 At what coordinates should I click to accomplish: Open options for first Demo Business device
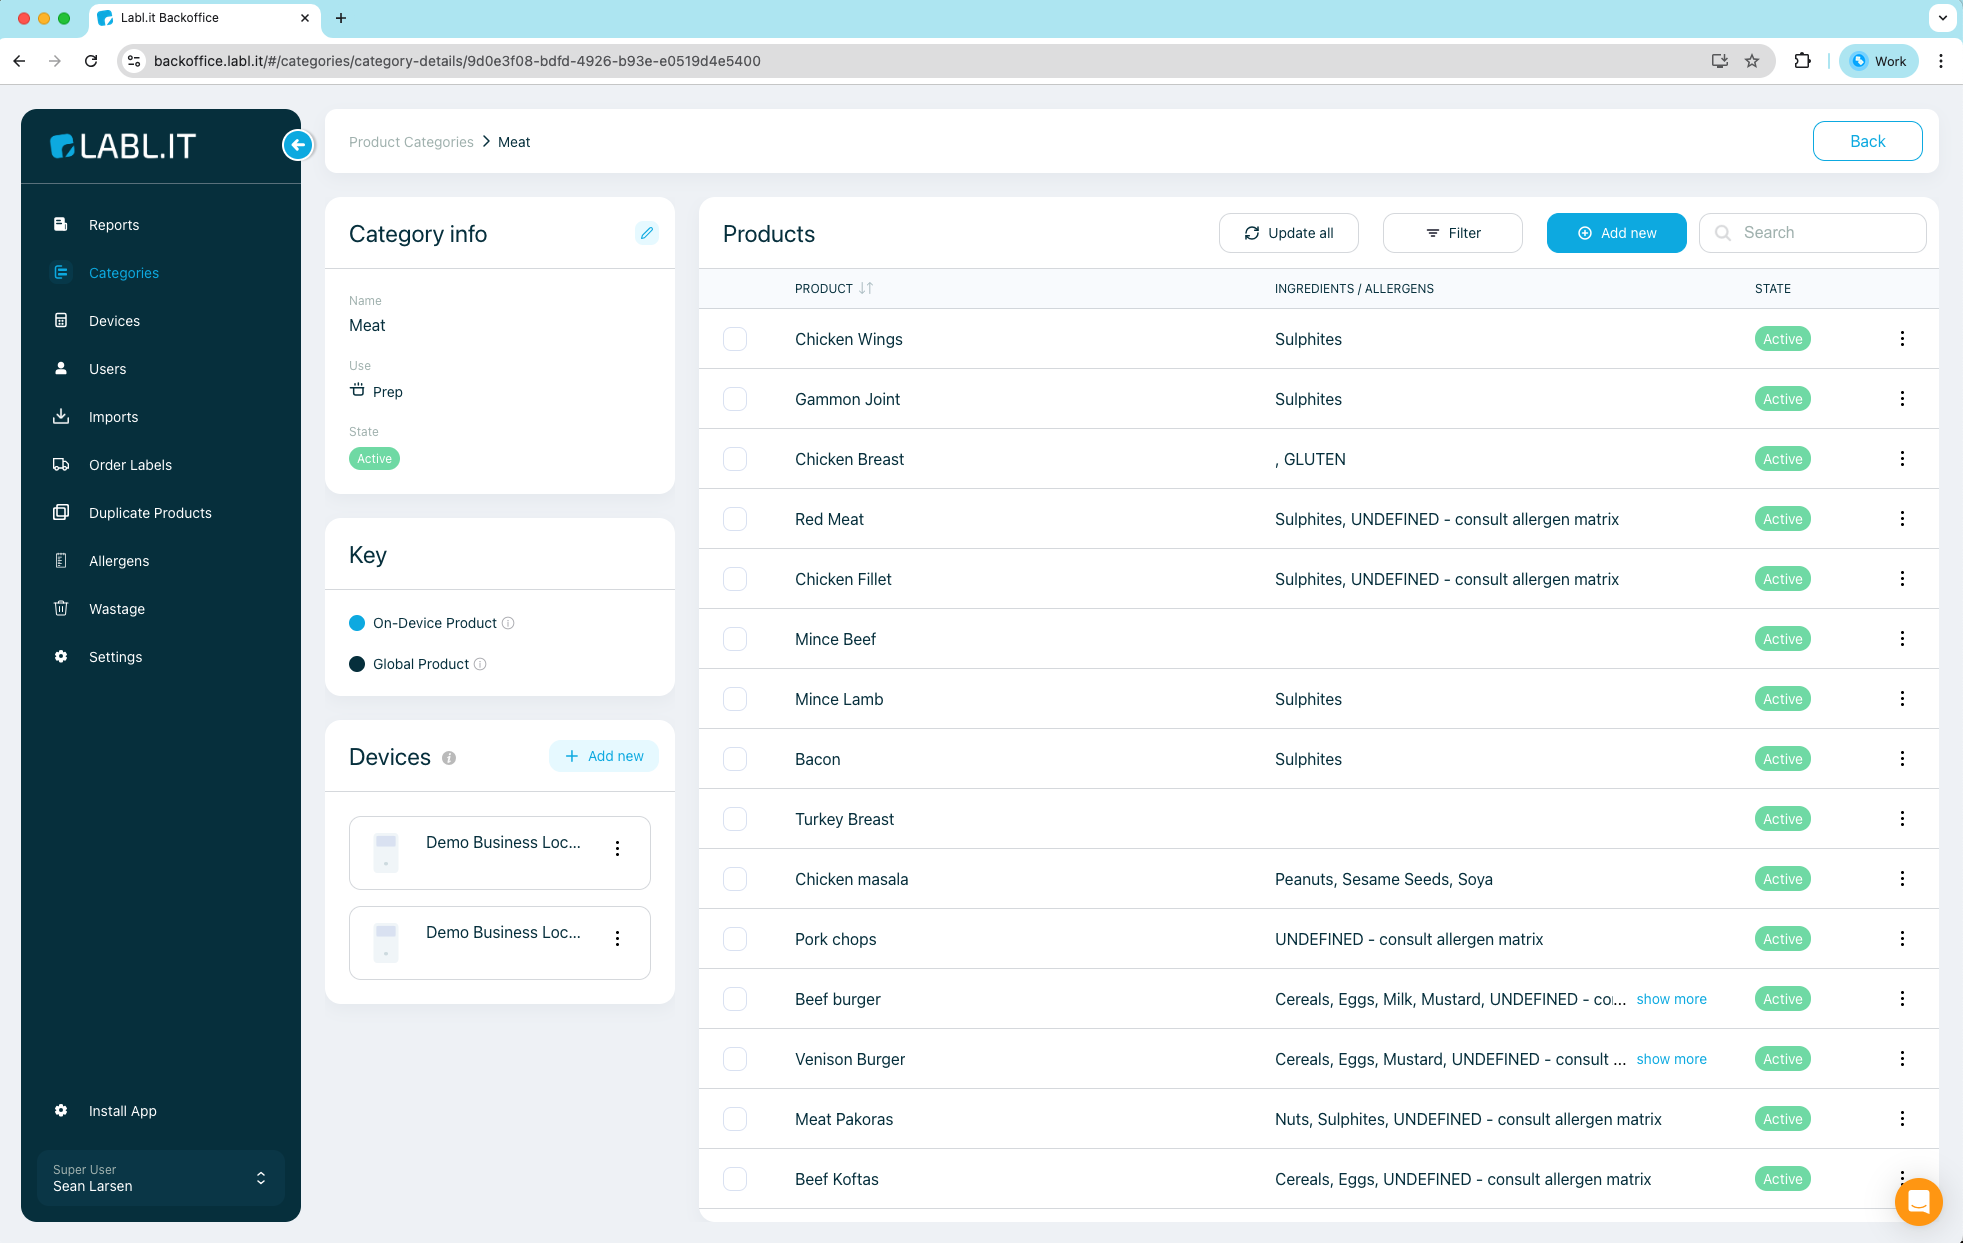click(618, 849)
